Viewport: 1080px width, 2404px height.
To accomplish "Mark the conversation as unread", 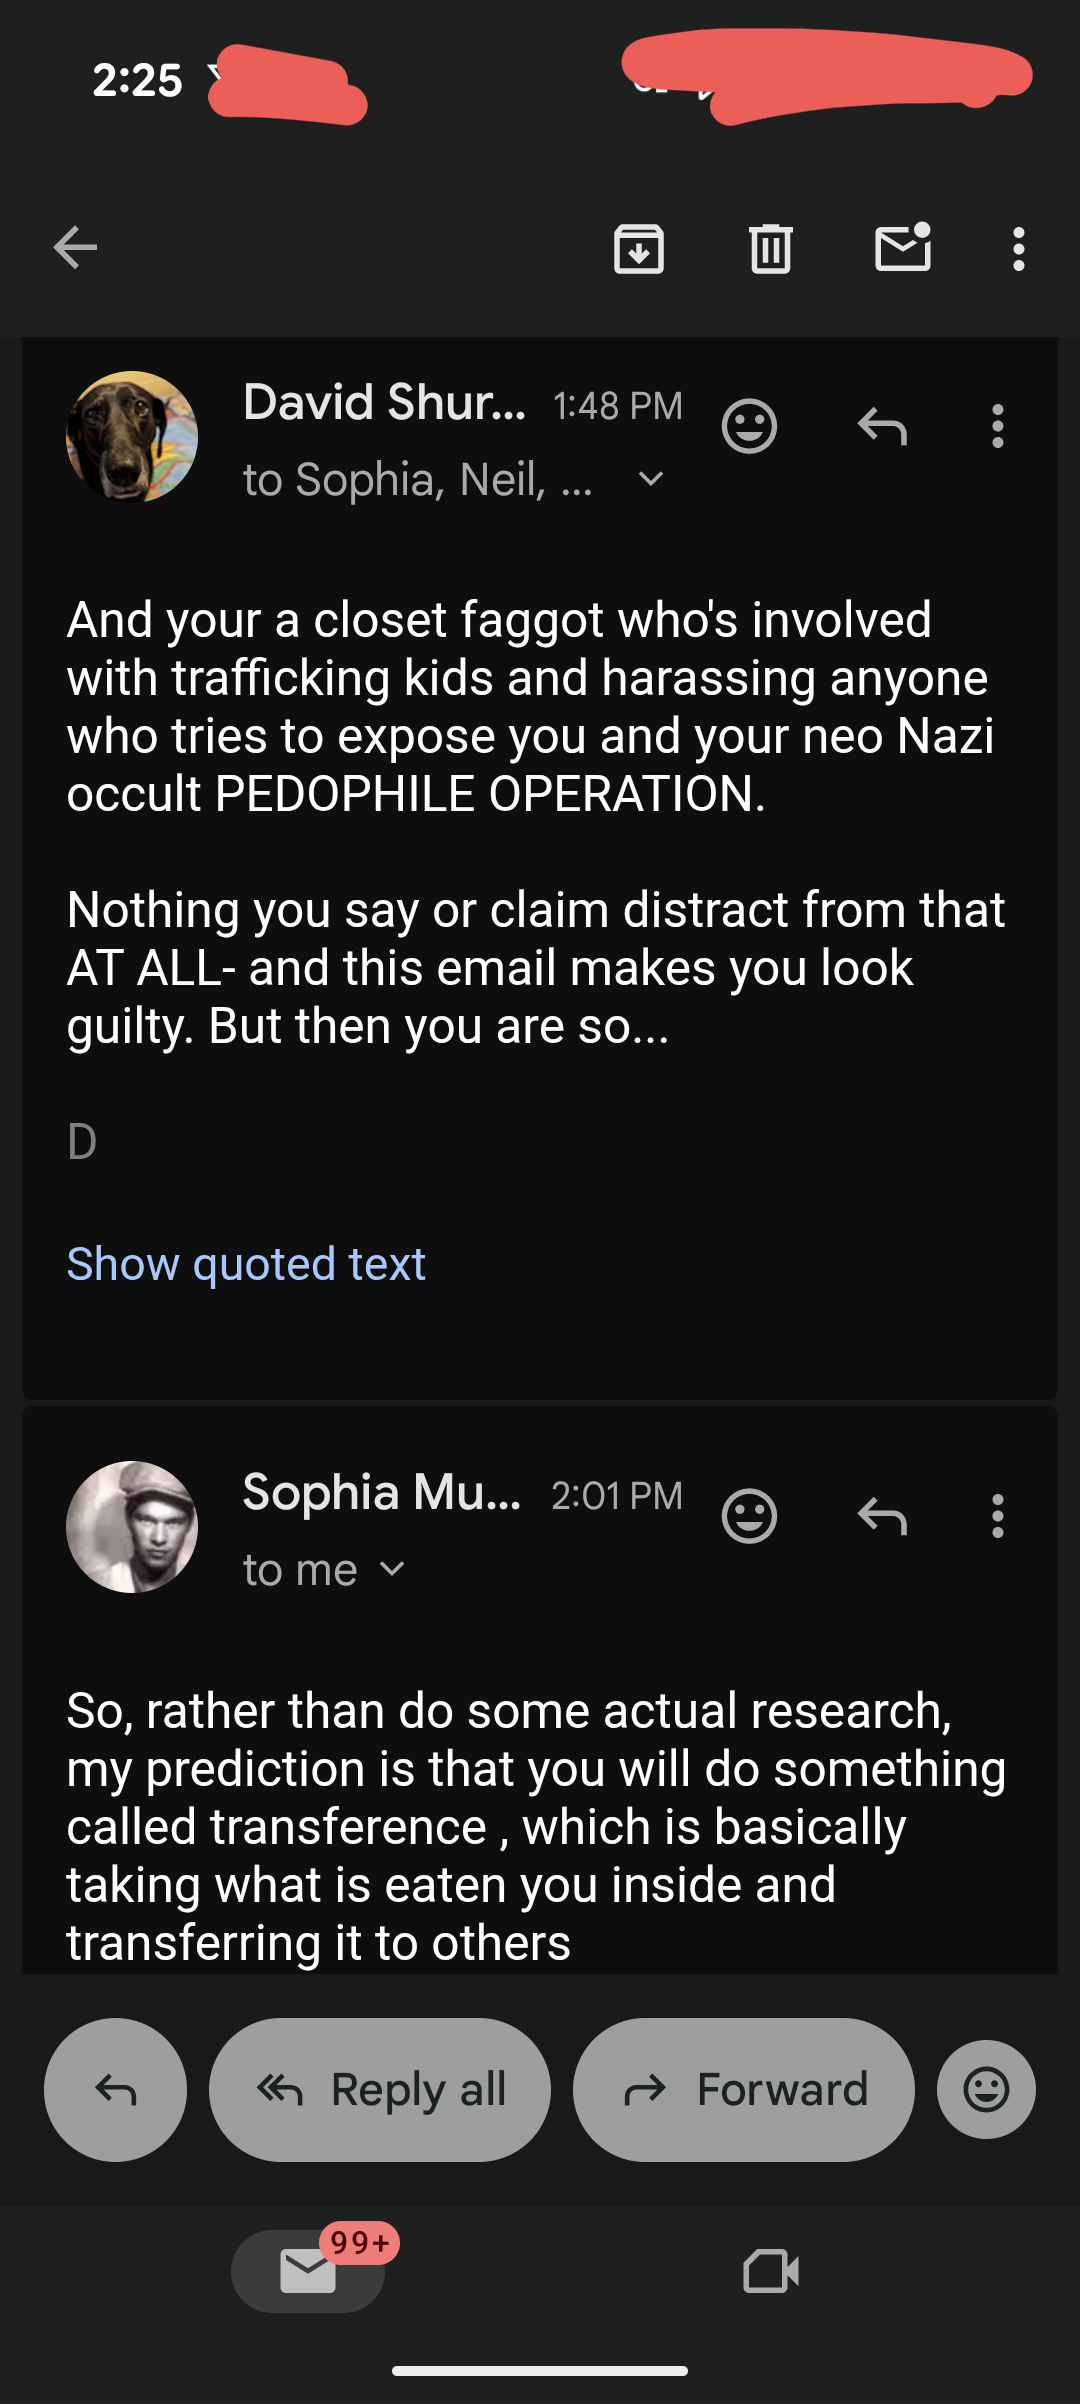I will pyautogui.click(x=903, y=248).
